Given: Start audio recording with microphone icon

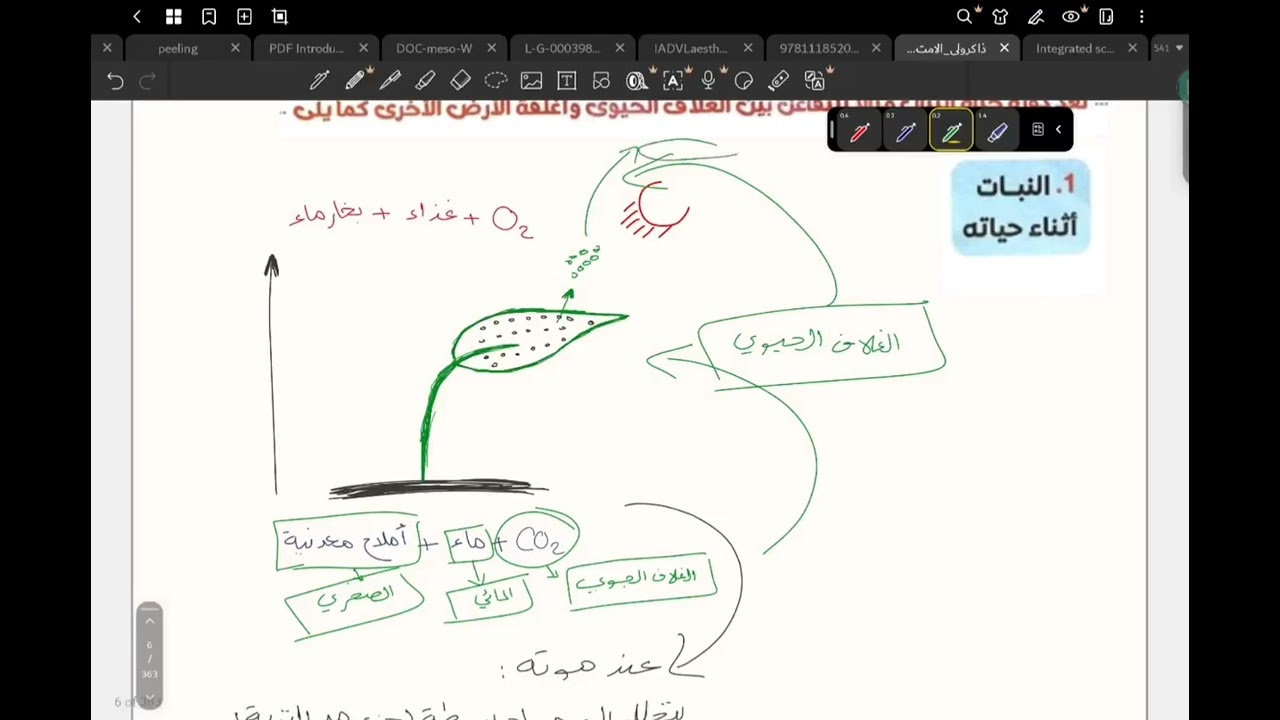Looking at the screenshot, I should coord(709,80).
